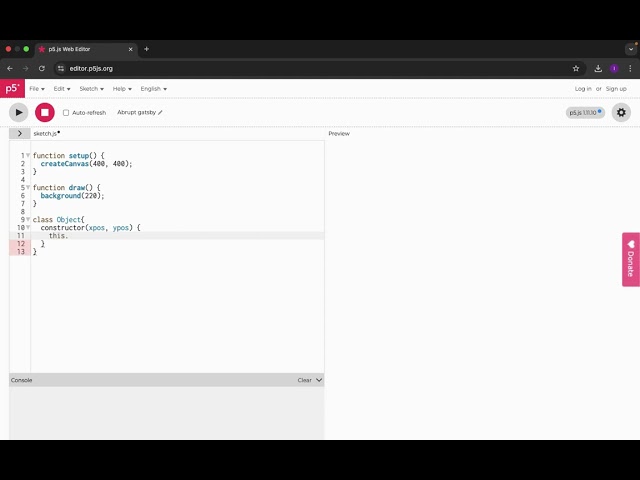Open a new browser tab

tap(147, 49)
